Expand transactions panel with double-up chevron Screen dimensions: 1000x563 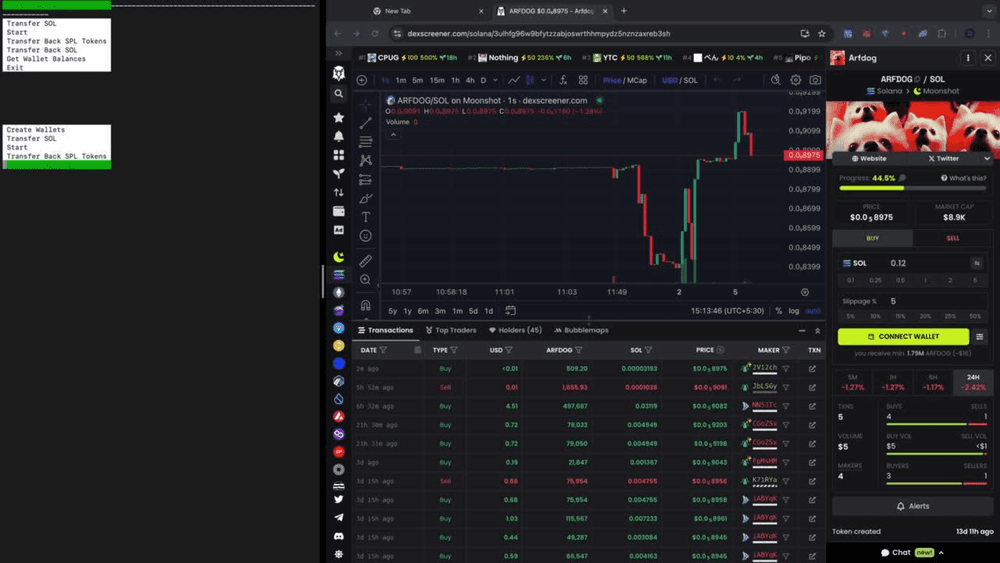[817, 330]
